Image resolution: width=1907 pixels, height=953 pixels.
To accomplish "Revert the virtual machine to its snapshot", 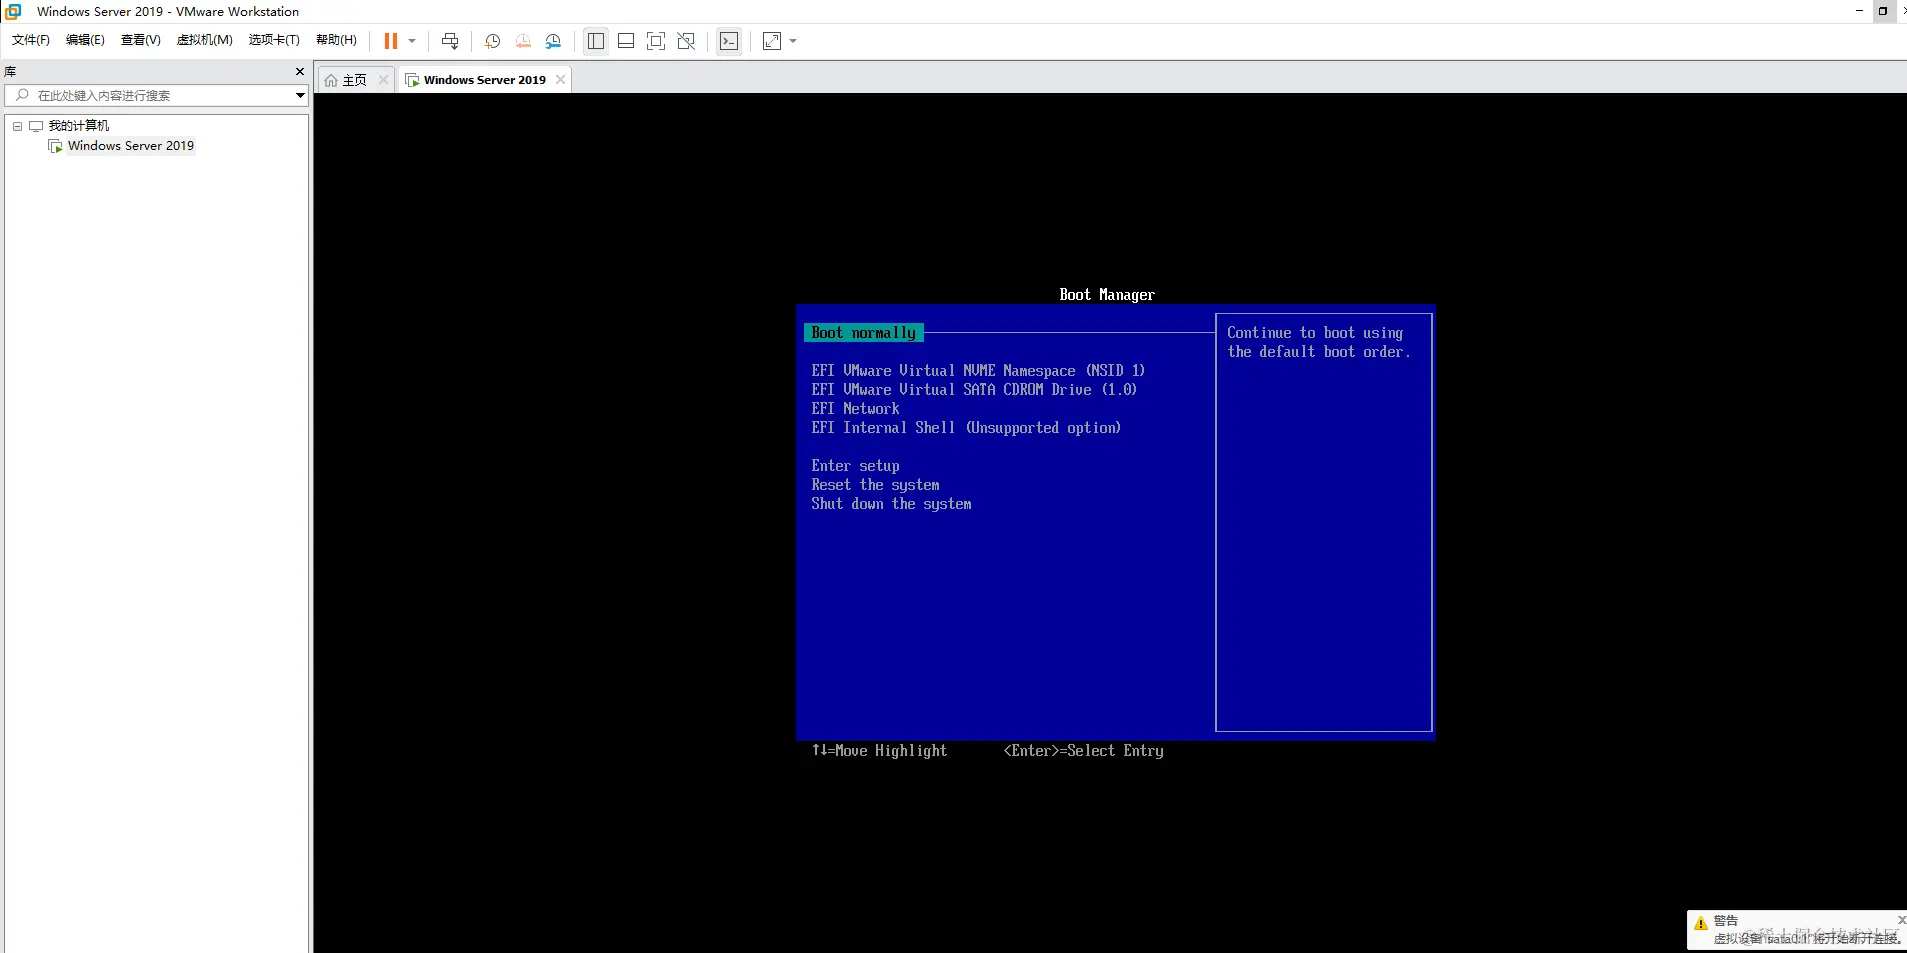I will 523,41.
